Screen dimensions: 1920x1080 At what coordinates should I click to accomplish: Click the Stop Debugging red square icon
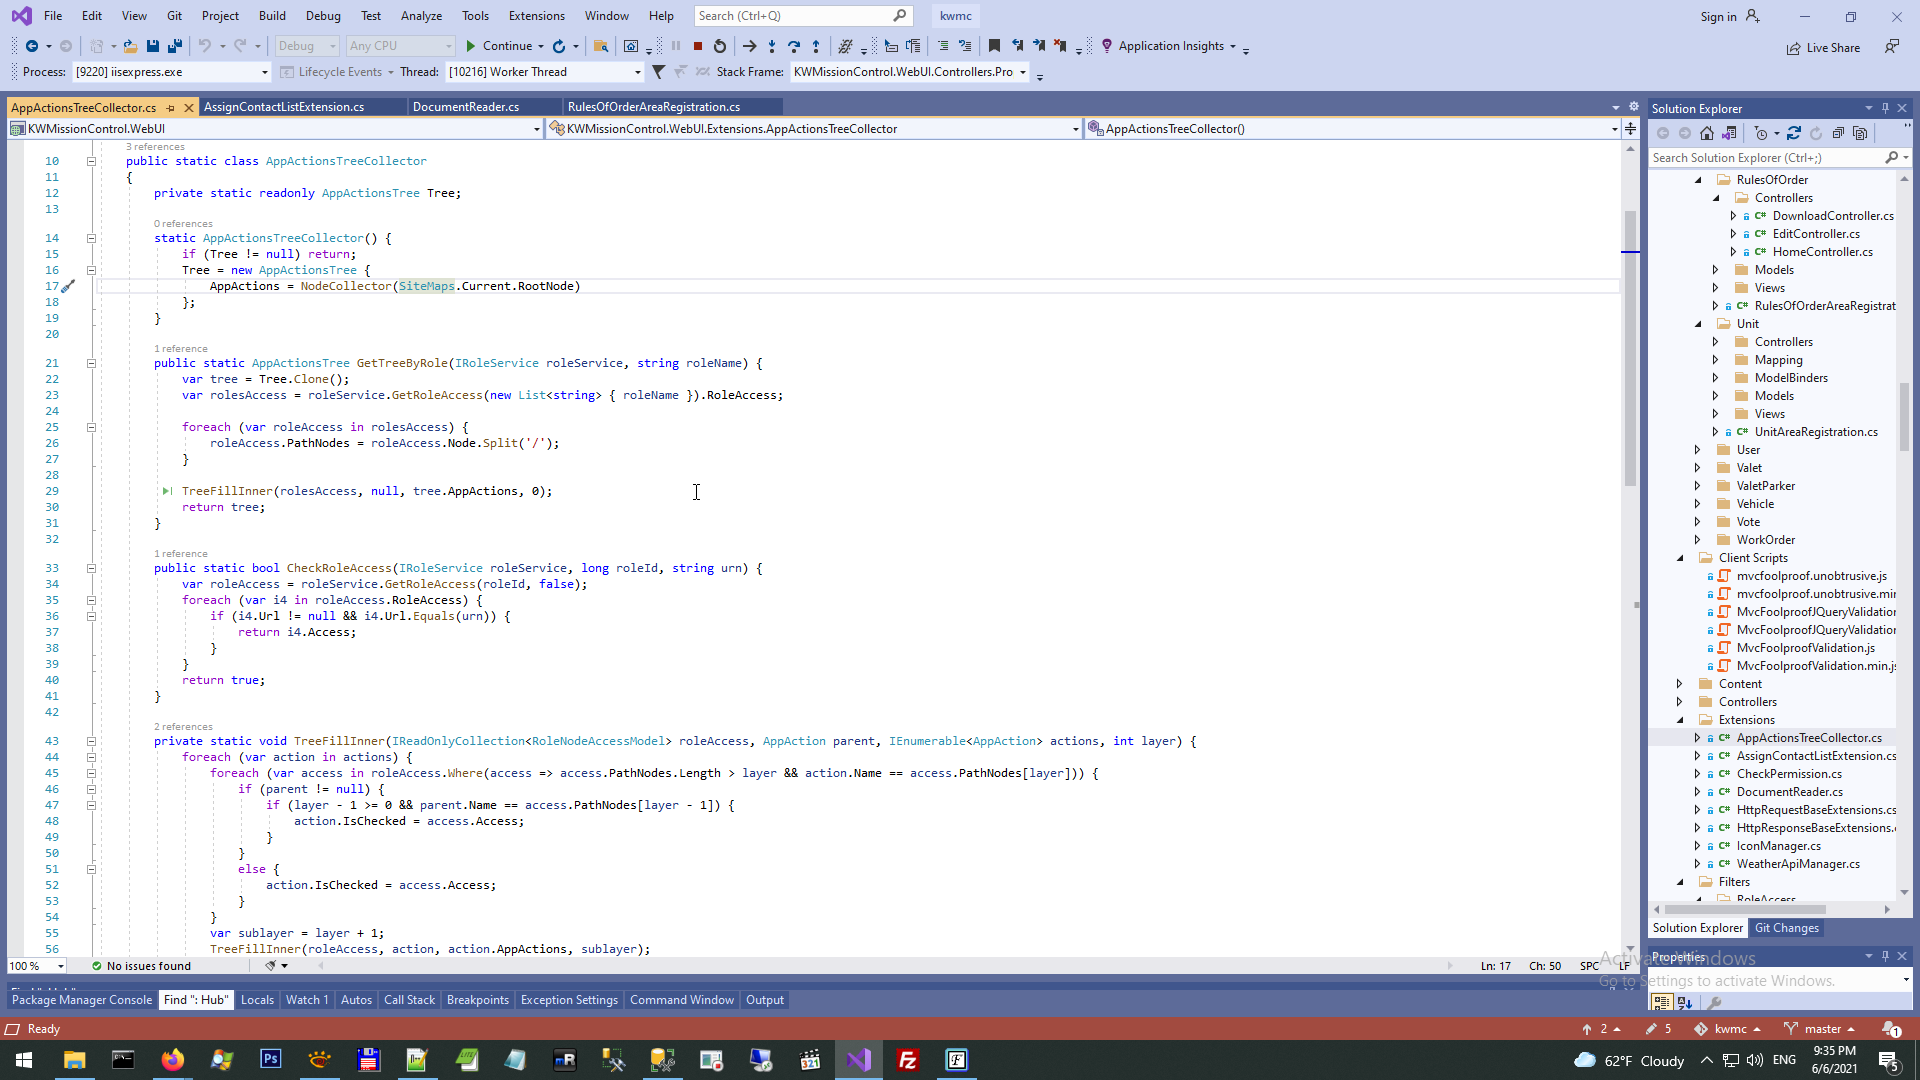[x=698, y=46]
